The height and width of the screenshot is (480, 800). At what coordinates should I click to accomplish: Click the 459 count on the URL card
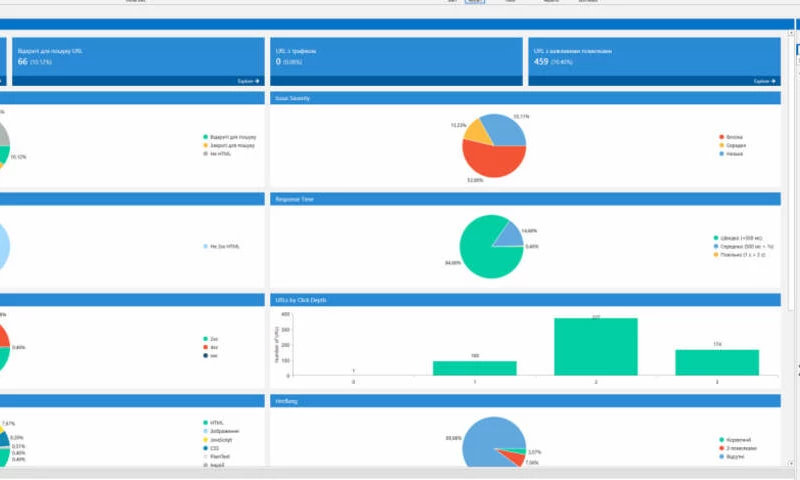point(541,62)
